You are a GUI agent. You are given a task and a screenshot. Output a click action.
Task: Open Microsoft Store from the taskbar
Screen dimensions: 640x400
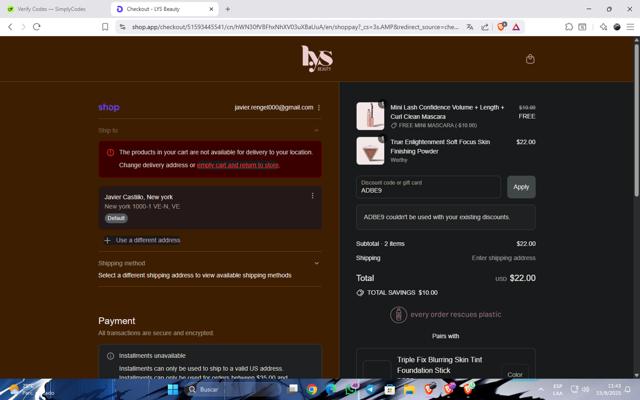pyautogui.click(x=390, y=390)
